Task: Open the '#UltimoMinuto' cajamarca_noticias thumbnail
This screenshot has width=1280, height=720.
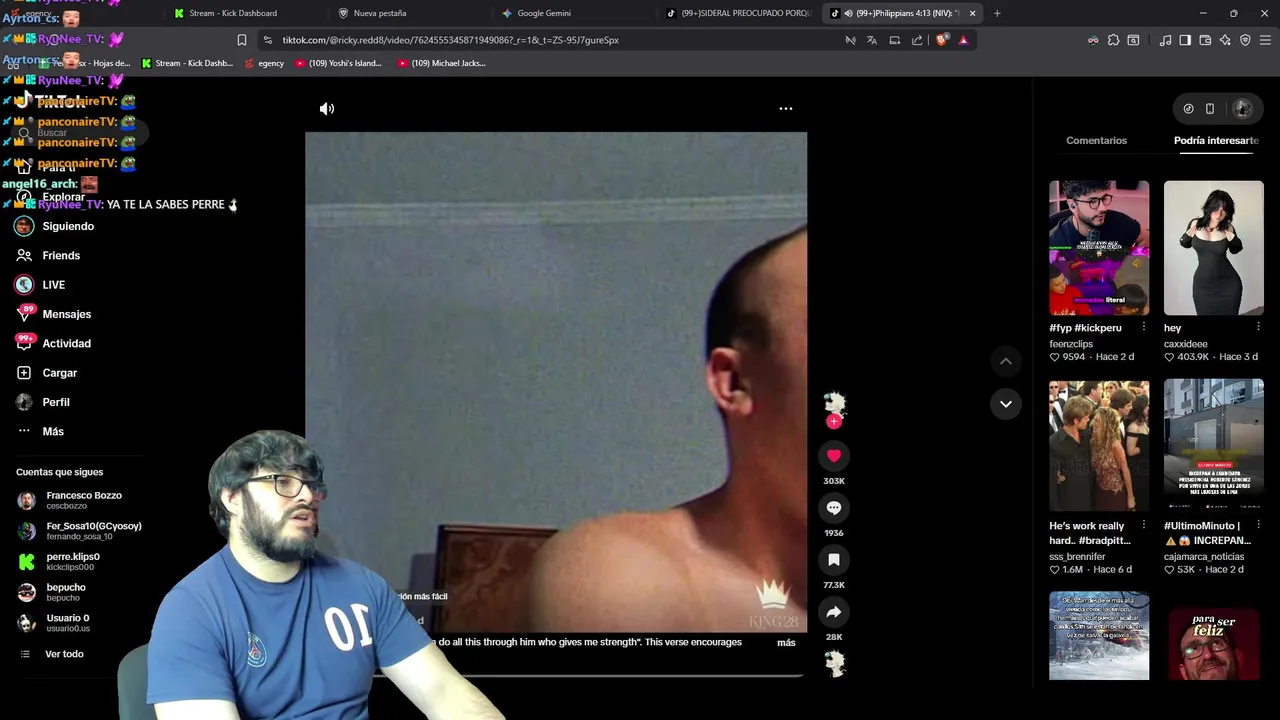Action: point(1214,445)
